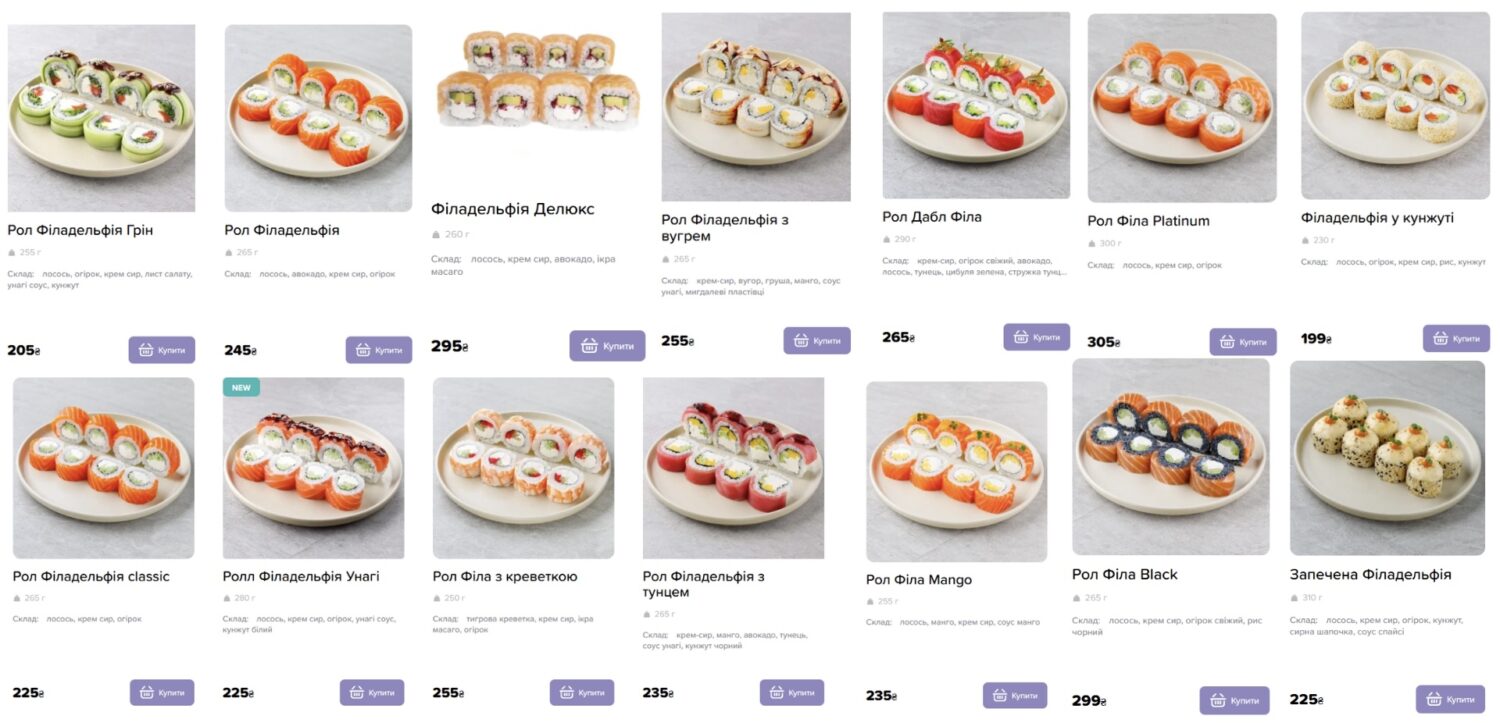This screenshot has height=723, width=1500.
Task: Click basket icon for Запечена Філадельфія
Action: click(1433, 699)
